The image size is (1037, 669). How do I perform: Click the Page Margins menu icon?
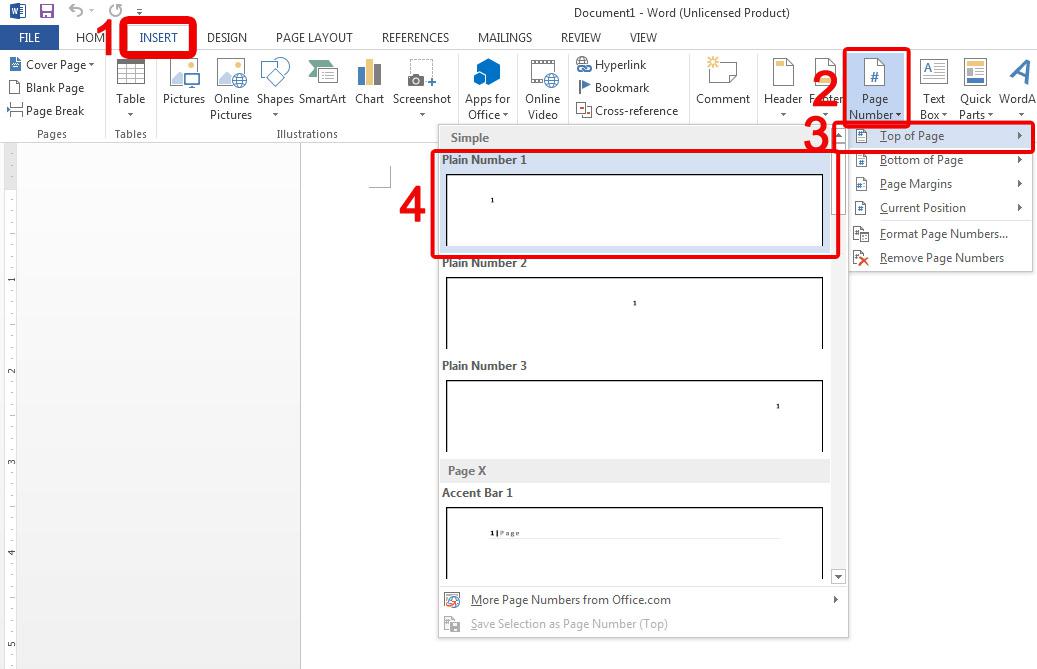861,184
